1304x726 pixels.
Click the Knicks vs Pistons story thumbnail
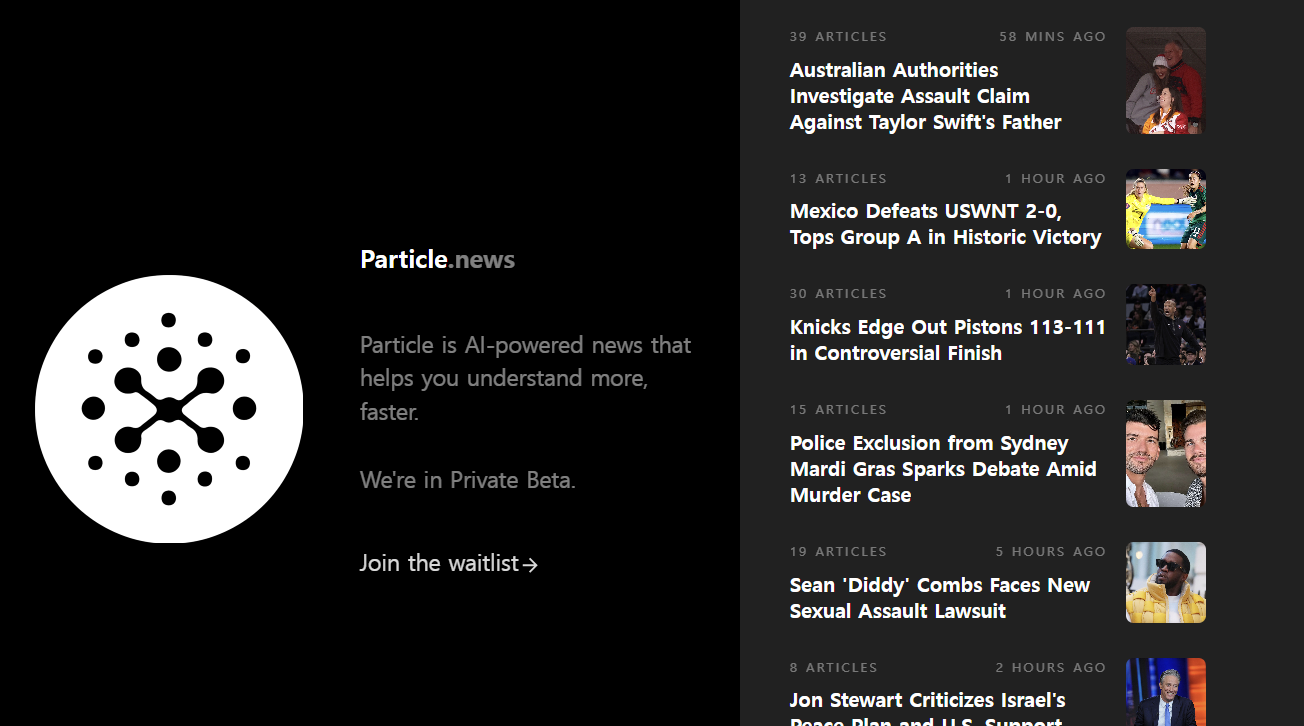coord(1165,324)
